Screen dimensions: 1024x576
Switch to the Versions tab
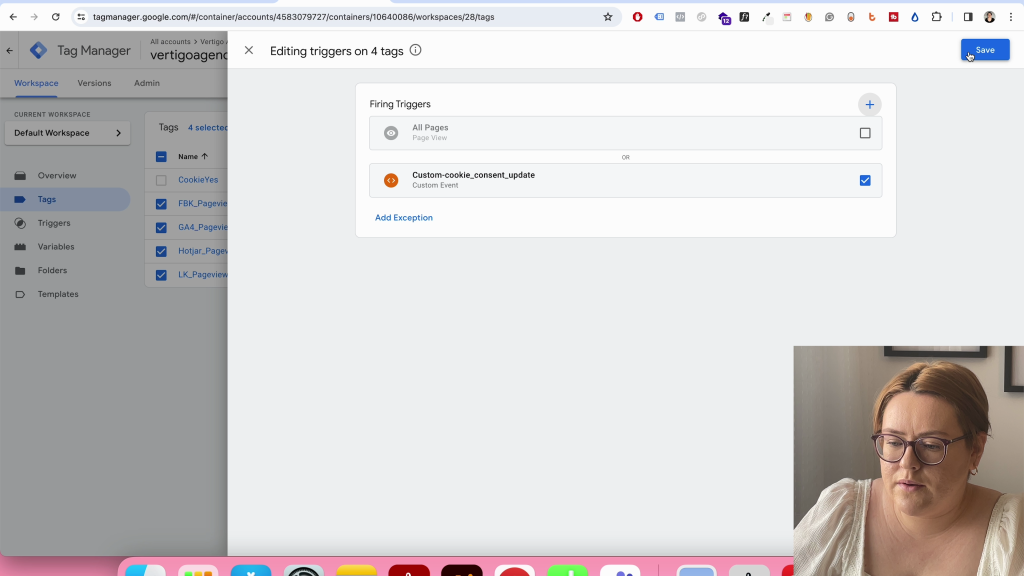94,83
